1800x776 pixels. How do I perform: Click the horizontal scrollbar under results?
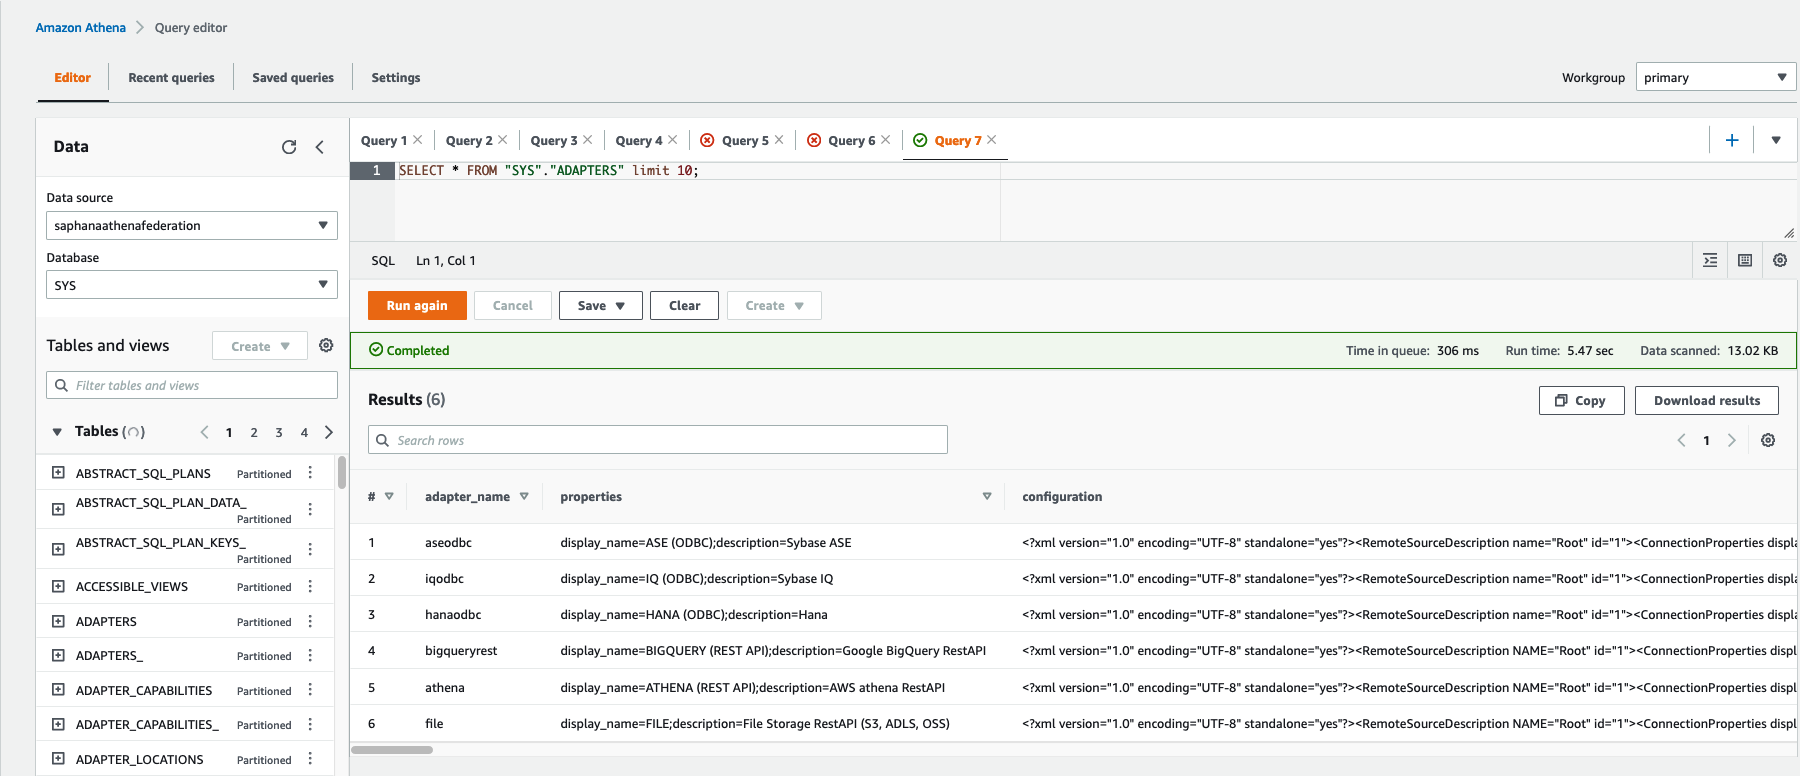pos(392,750)
